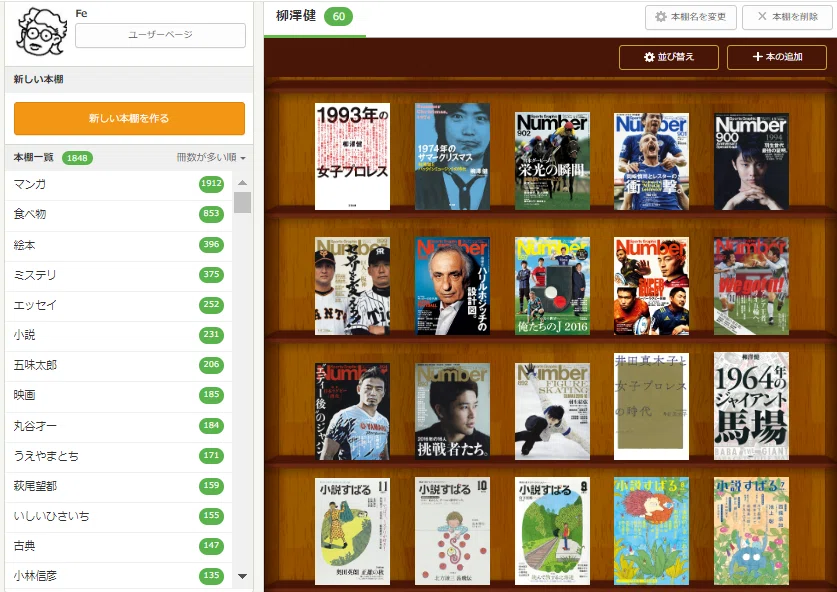The height and width of the screenshot is (592, 837).
Task: Click the 並び替え sort button
Action: 669,57
